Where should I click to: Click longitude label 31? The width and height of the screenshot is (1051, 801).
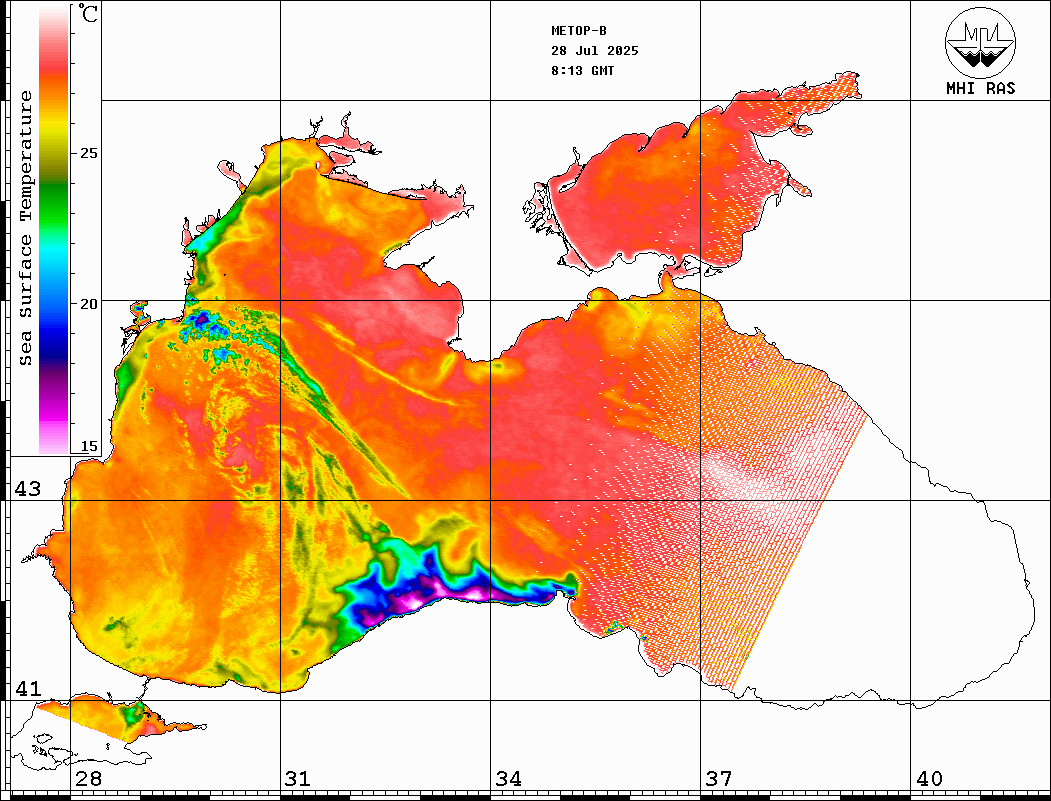298,779
